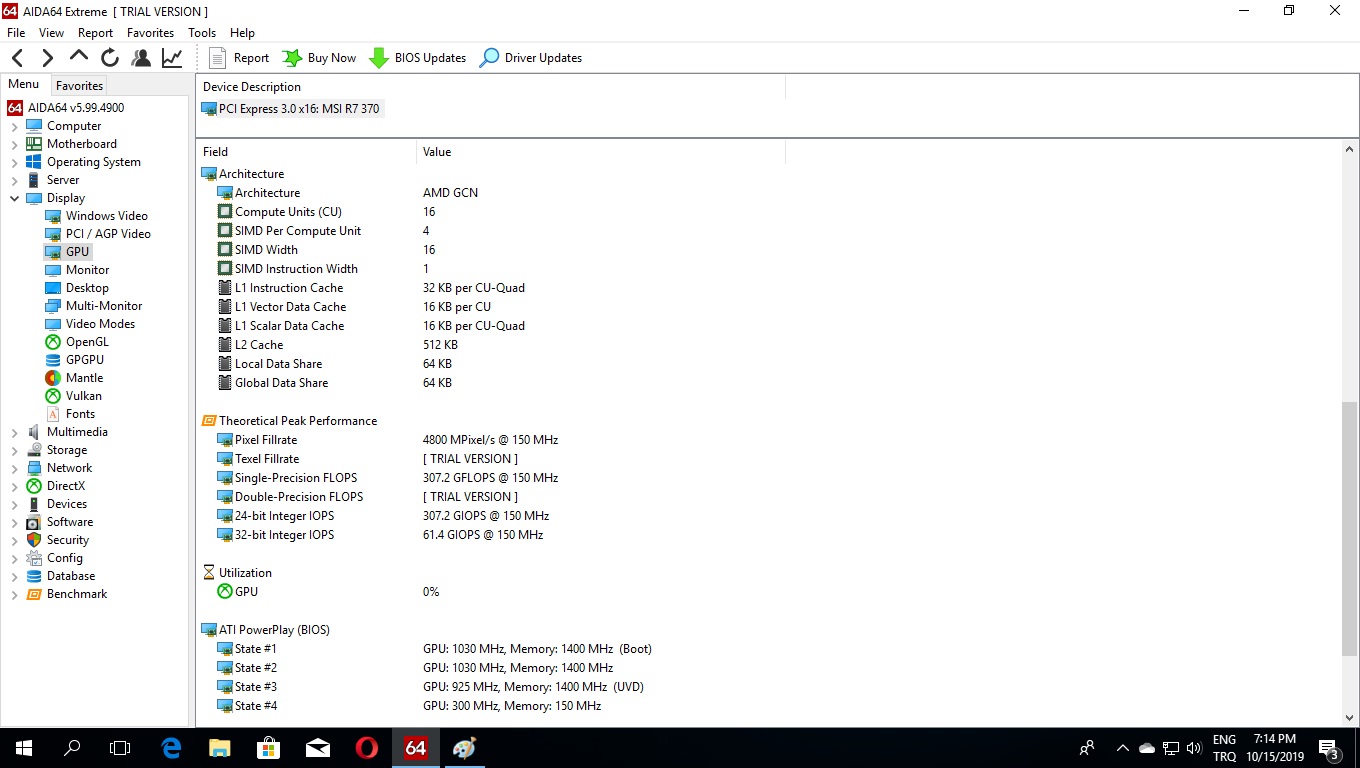Viewport: 1360px width, 768px height.
Task: Select the MSI R7 370 device entry
Action: point(291,109)
